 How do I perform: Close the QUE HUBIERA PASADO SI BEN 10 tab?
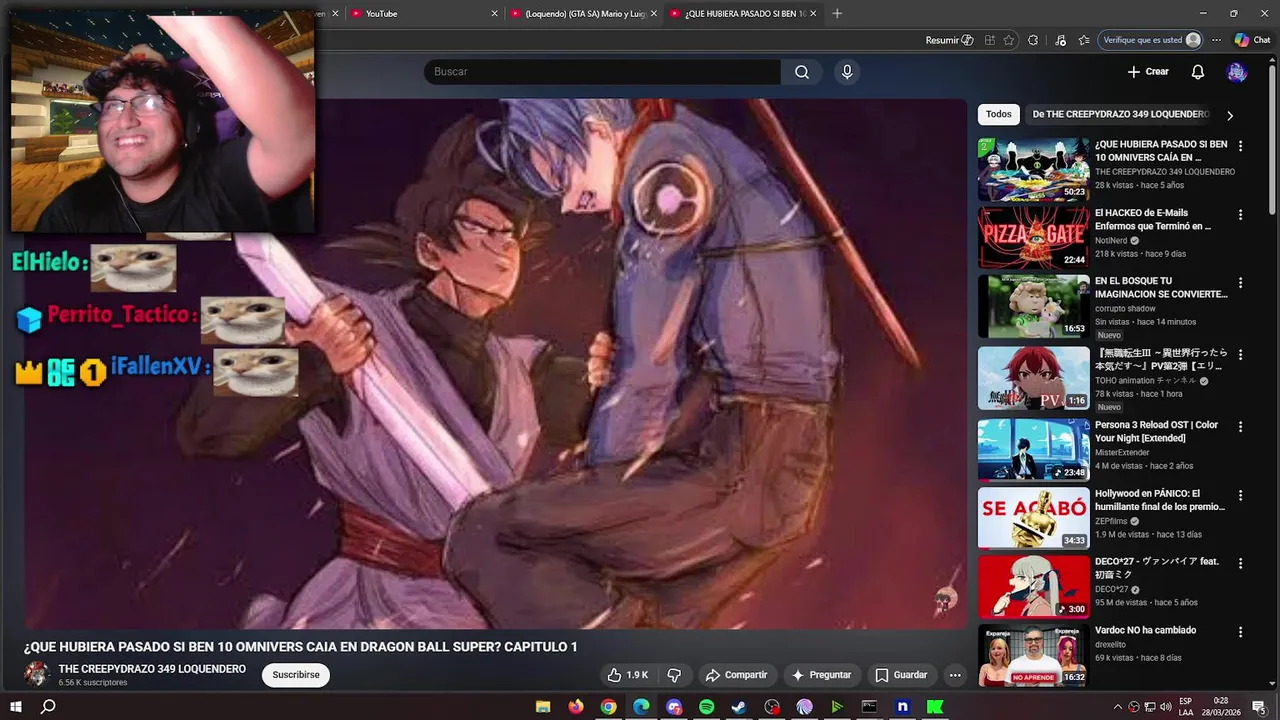(x=813, y=13)
